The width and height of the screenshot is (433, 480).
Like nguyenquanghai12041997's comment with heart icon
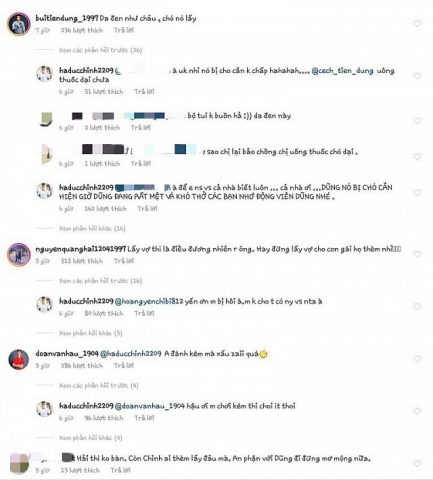[417, 254]
